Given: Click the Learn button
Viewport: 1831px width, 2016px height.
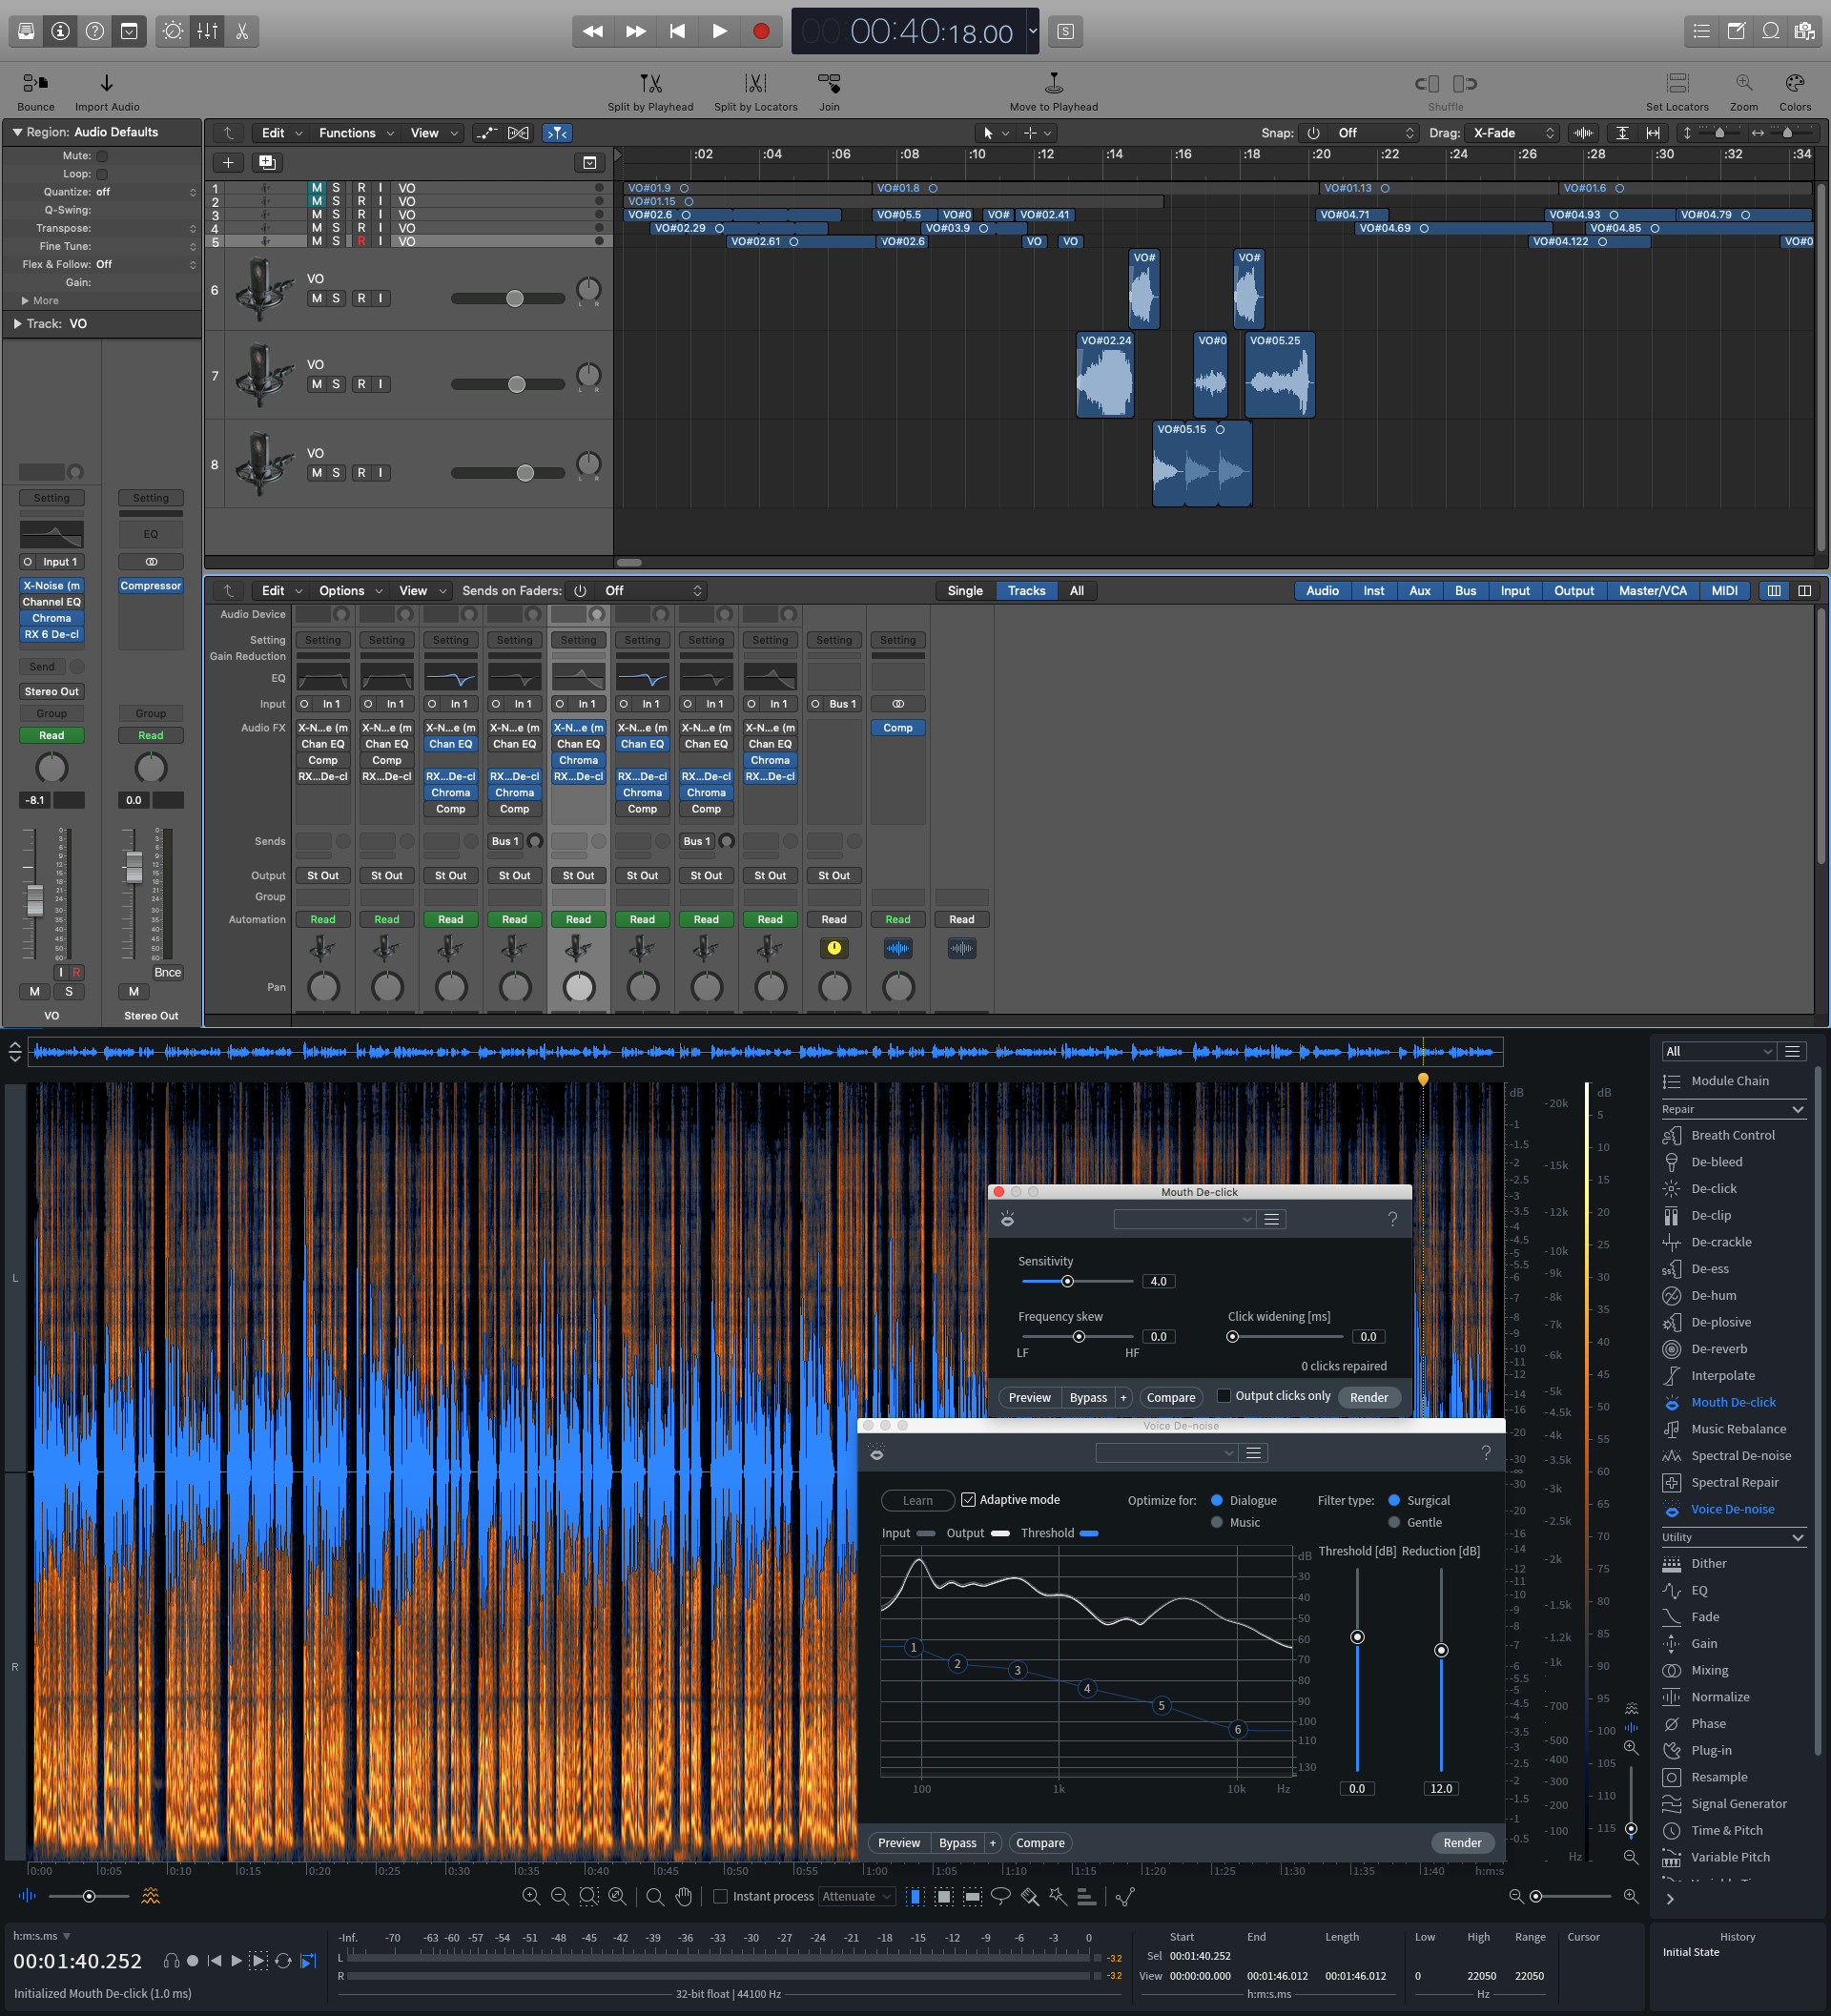Looking at the screenshot, I should (917, 1501).
